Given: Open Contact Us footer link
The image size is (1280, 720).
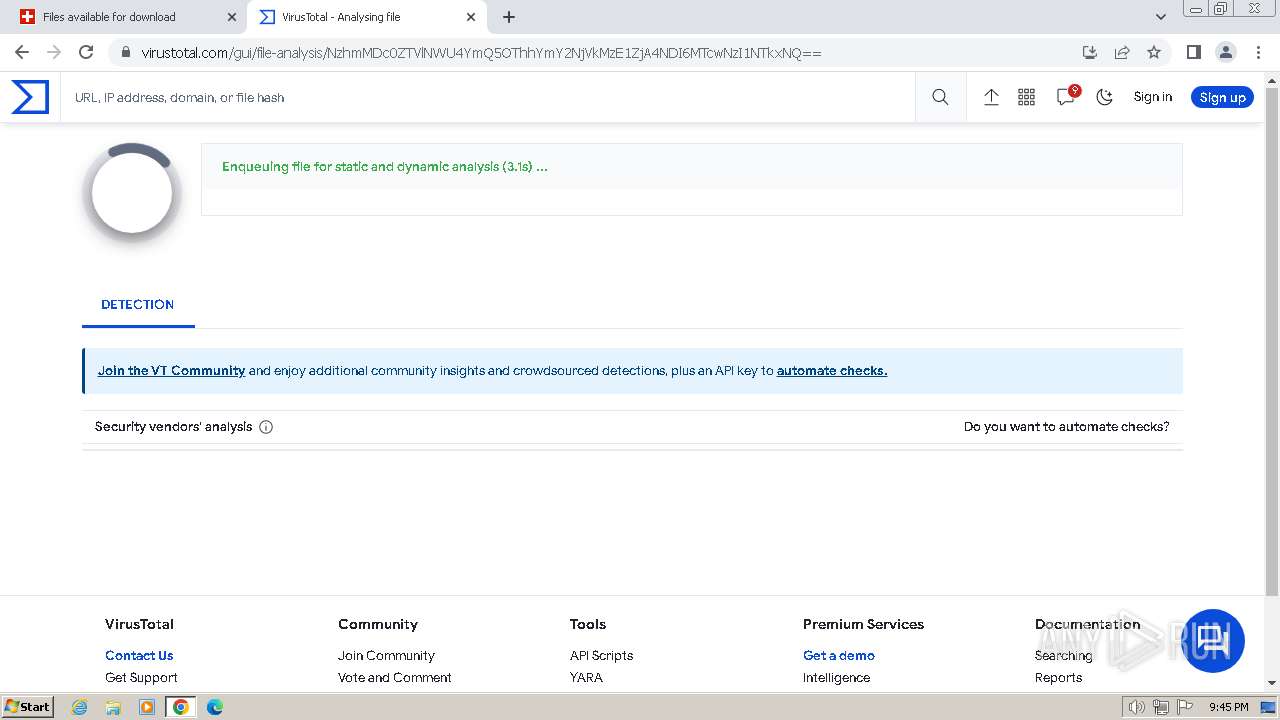Looking at the screenshot, I should click(x=139, y=655).
